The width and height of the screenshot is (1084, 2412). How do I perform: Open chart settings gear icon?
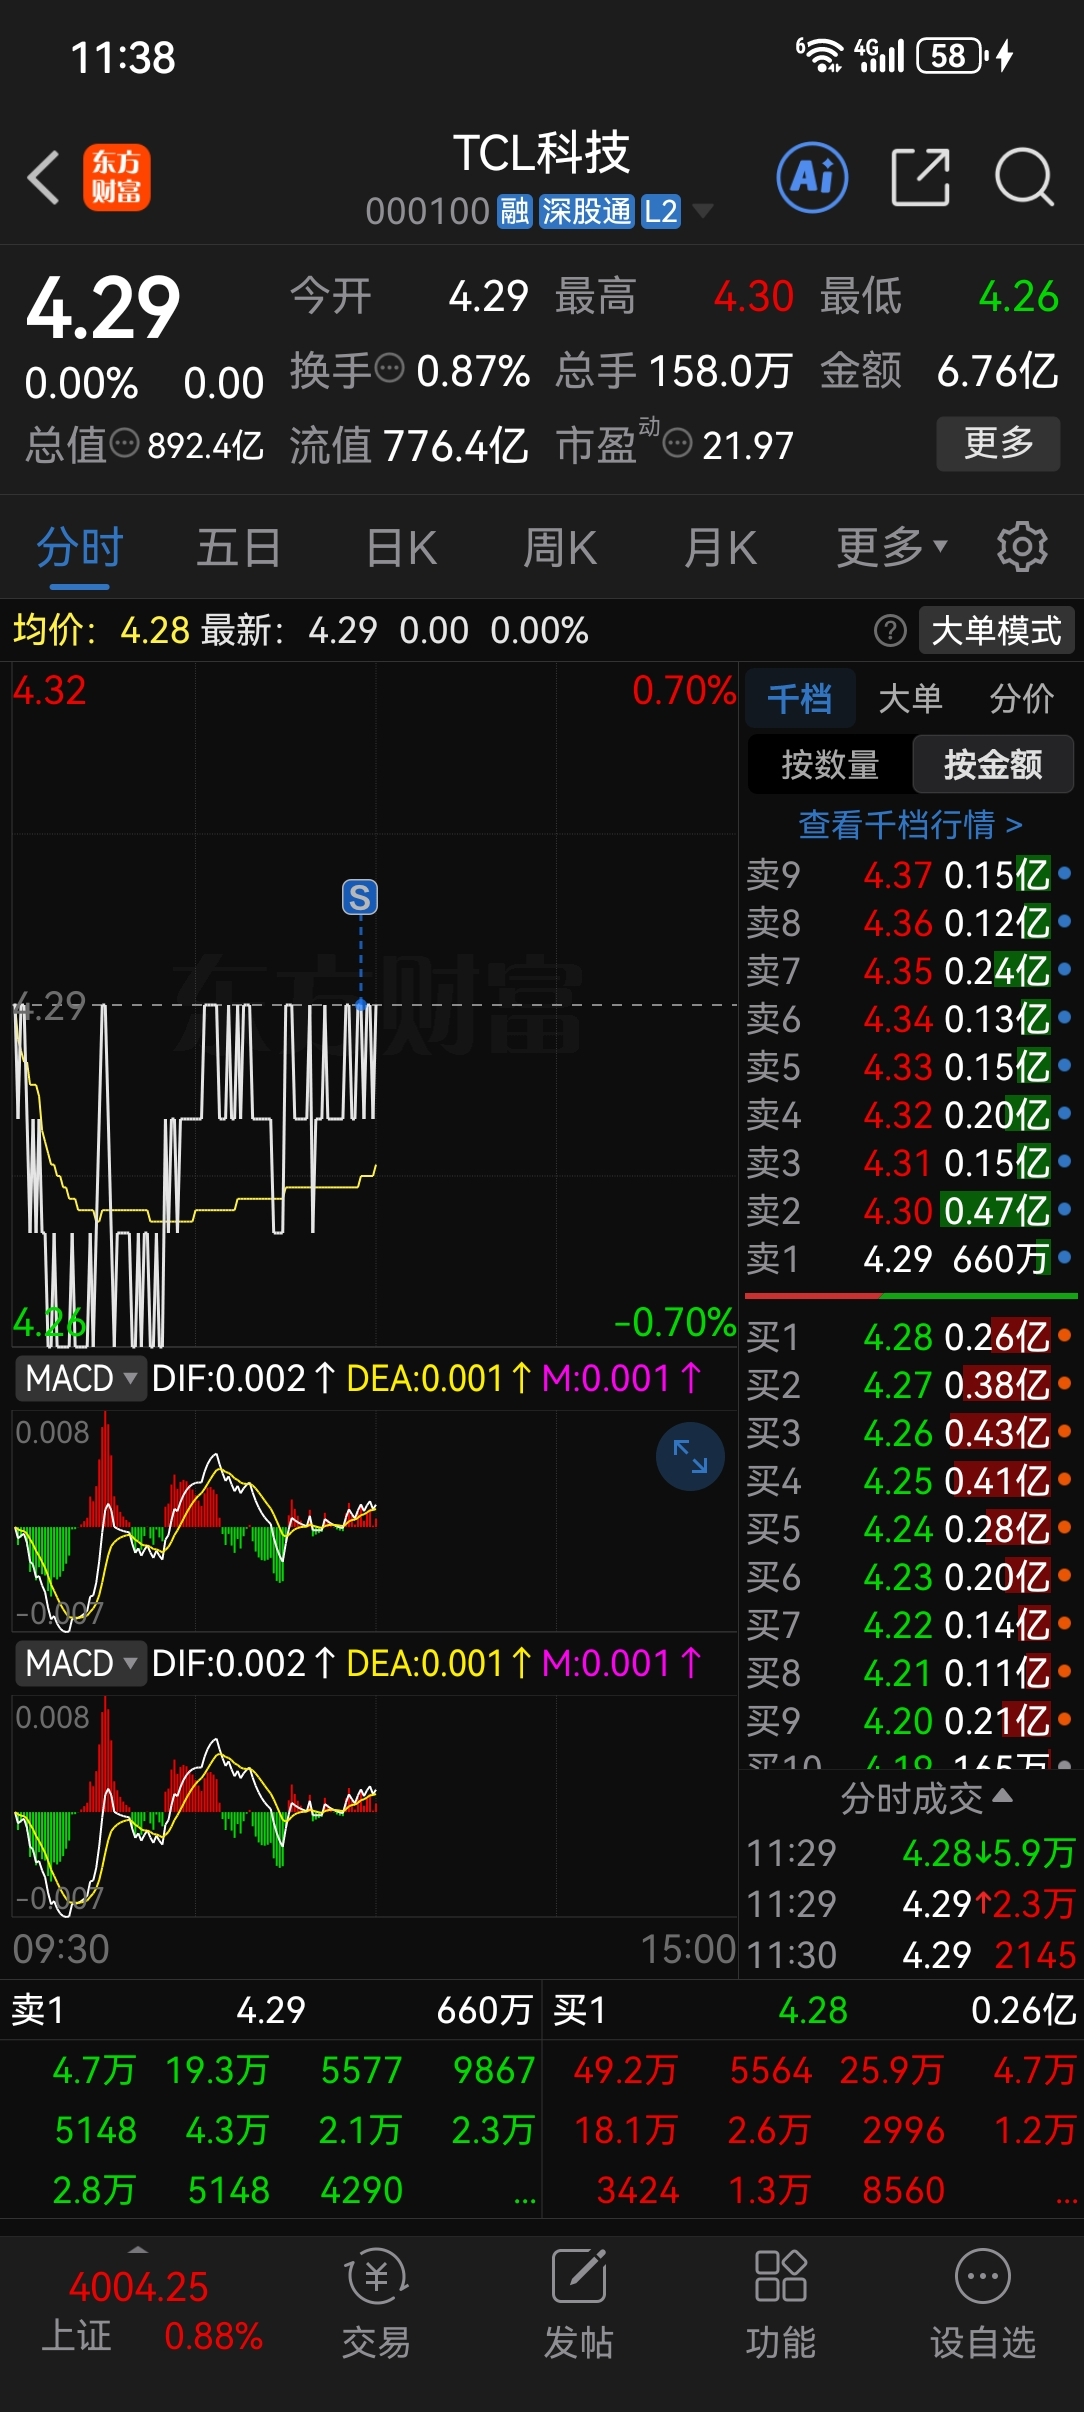(1021, 547)
